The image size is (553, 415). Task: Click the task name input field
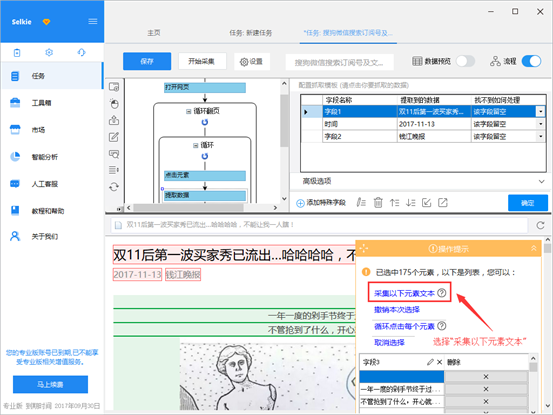point(339,63)
